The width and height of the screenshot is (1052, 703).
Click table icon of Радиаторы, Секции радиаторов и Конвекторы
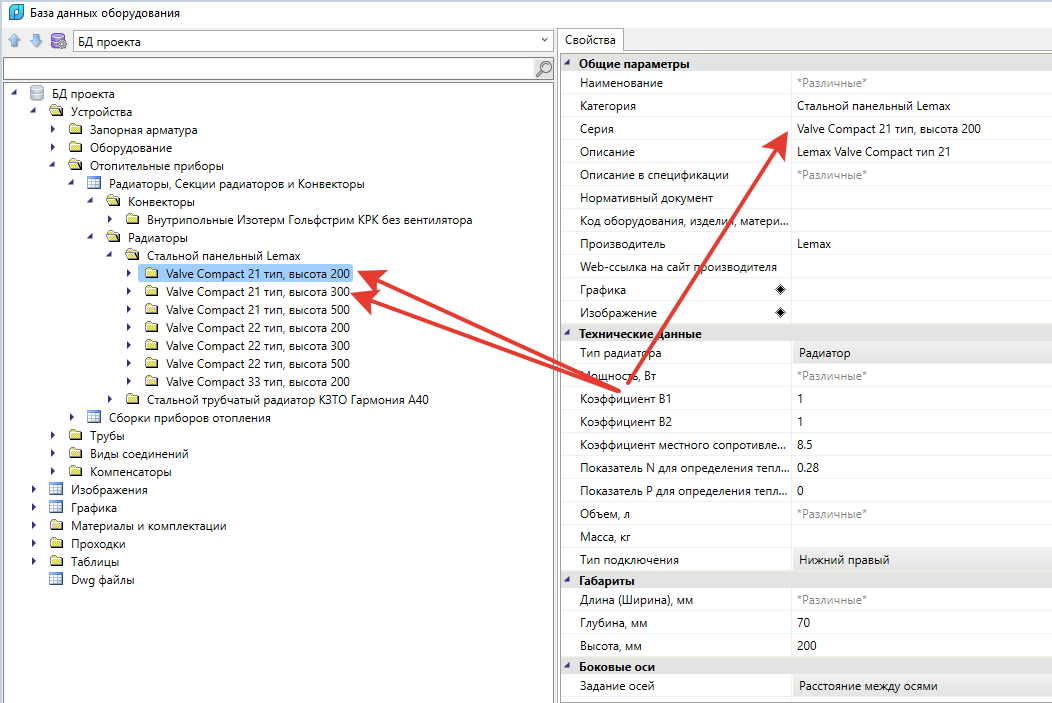(x=94, y=183)
